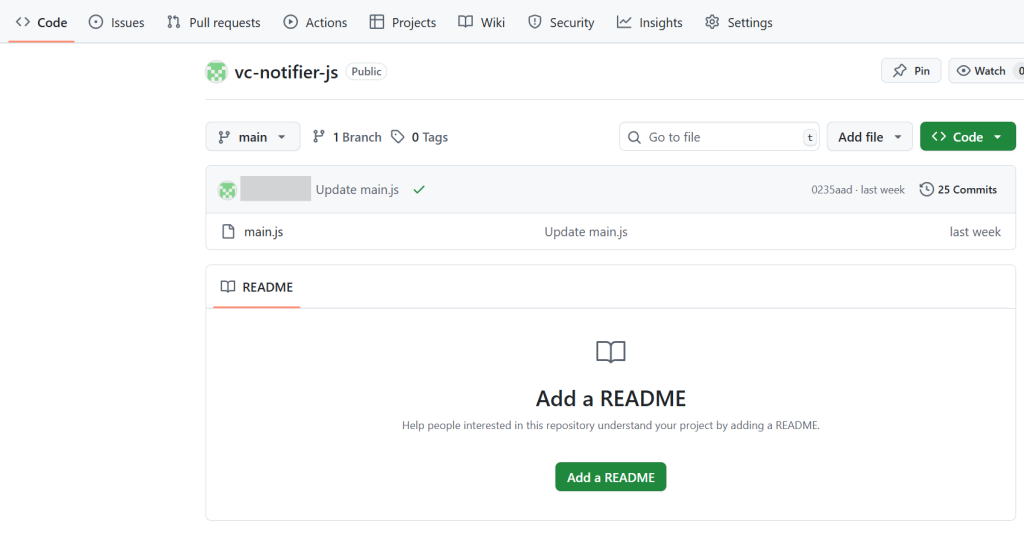Click the green Add a README button
This screenshot has width=1024, height=552.
point(611,477)
